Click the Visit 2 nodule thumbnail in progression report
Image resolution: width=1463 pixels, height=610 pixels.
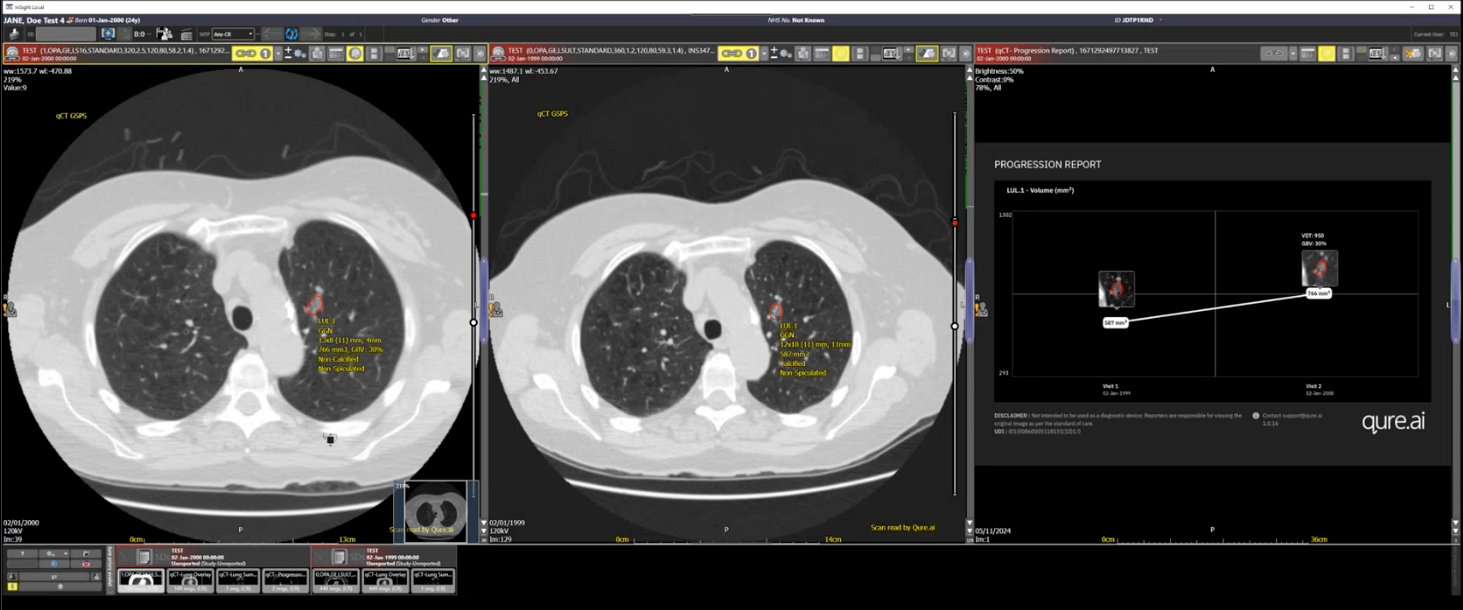1319,268
